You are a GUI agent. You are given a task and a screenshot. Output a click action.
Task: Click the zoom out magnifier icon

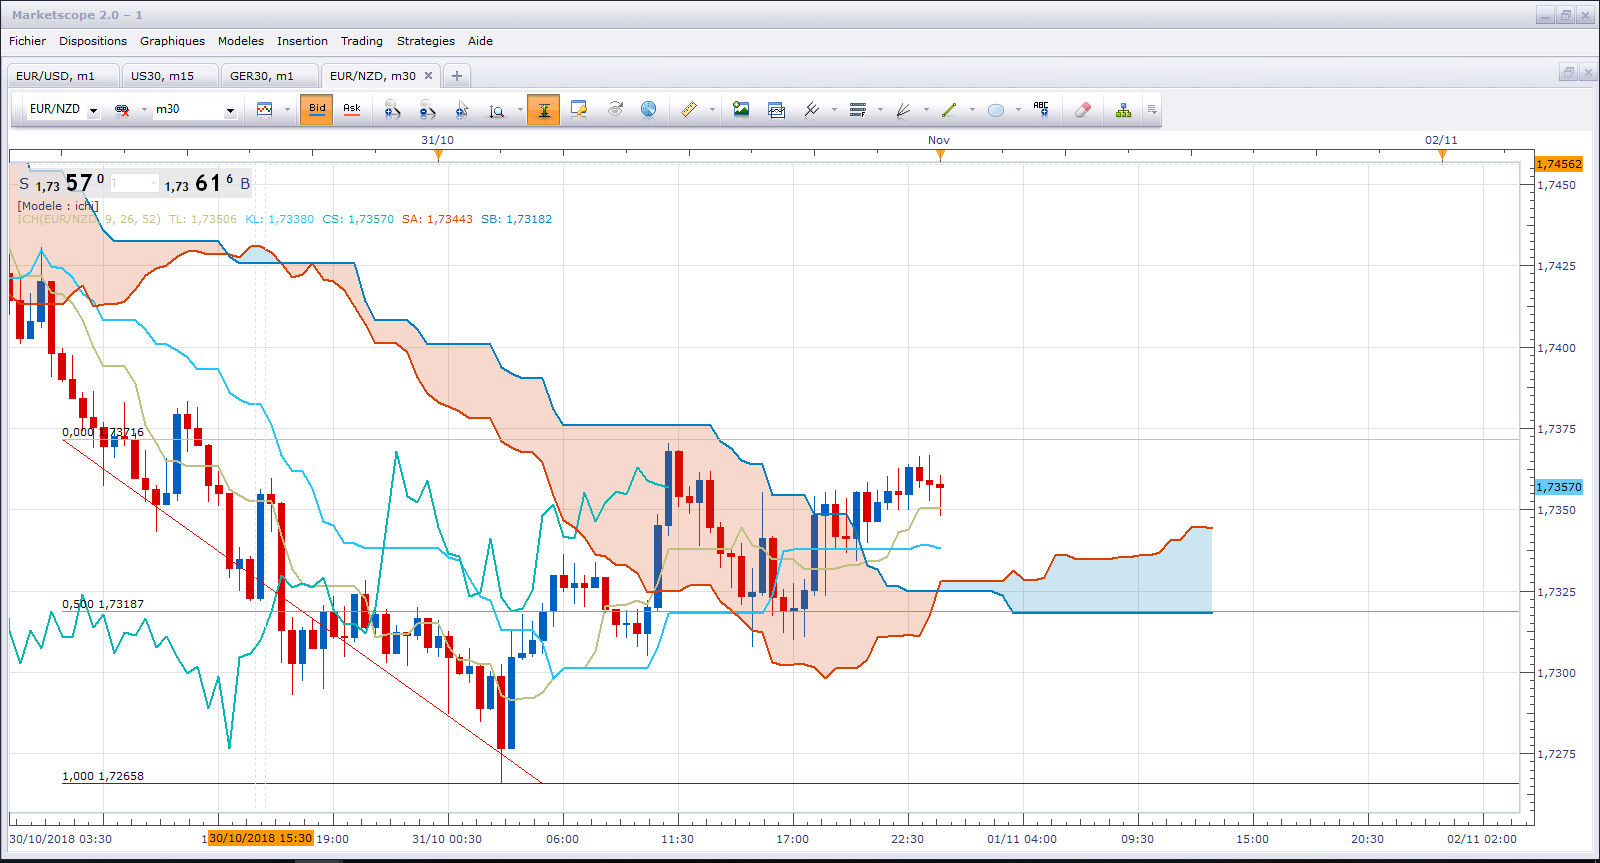[427, 110]
